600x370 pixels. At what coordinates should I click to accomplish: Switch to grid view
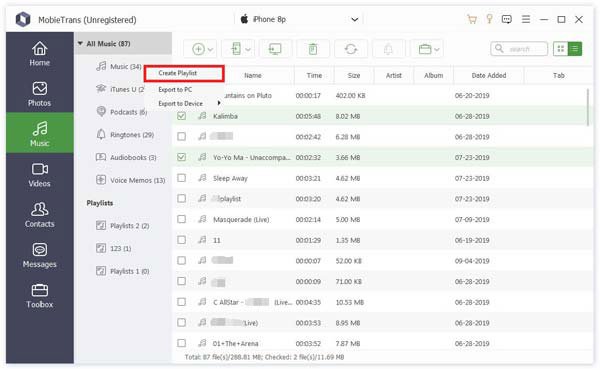[561, 49]
